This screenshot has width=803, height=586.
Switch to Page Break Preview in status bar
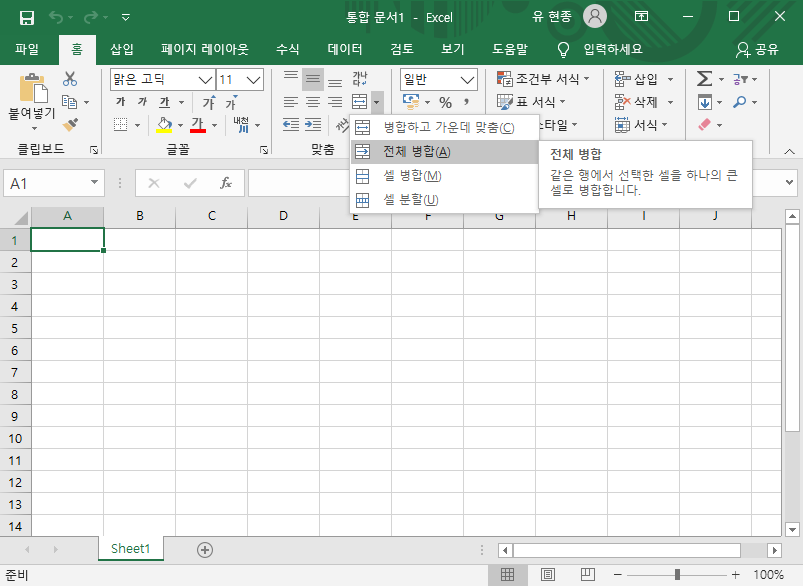[587, 575]
